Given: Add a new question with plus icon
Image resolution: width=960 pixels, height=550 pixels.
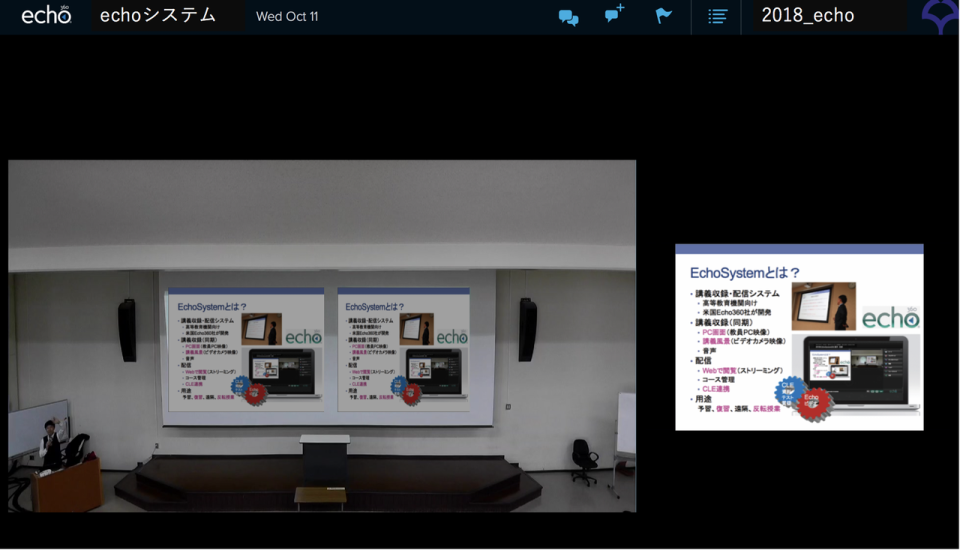Looking at the screenshot, I should 614,13.
